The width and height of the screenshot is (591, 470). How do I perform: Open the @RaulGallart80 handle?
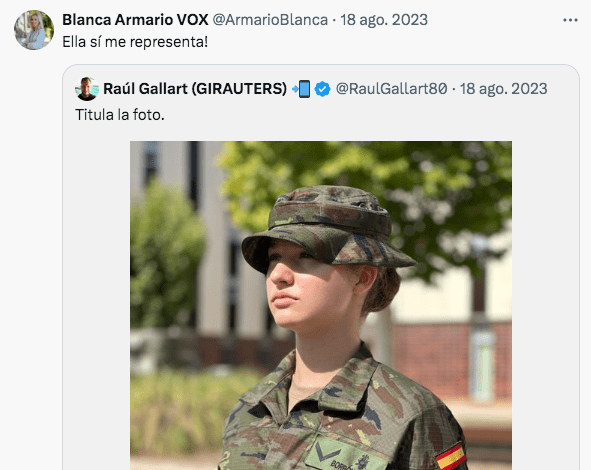point(392,89)
